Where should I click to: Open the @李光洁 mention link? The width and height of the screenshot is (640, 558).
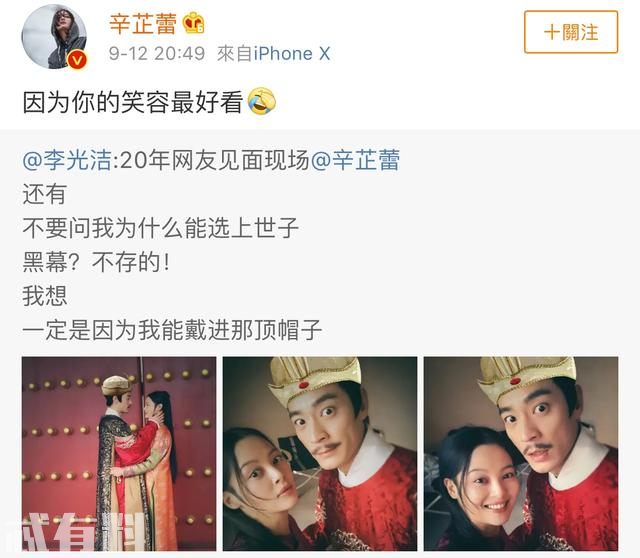[x=67, y=160]
